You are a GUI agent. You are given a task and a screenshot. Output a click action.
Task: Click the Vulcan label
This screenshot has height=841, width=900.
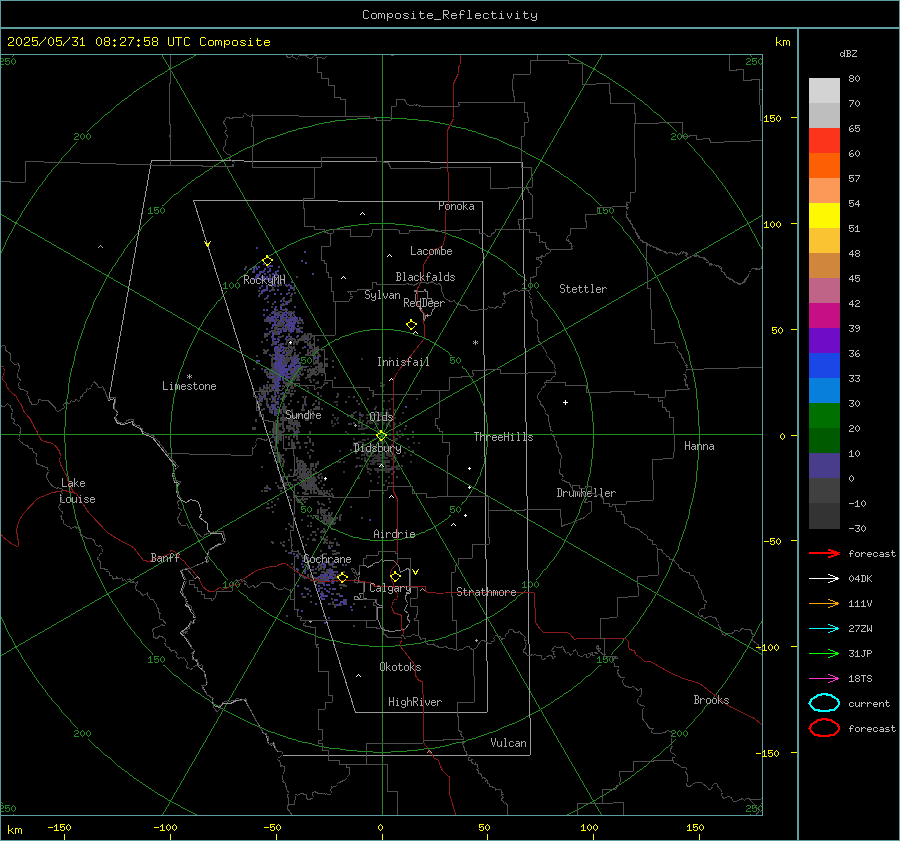pos(508,743)
